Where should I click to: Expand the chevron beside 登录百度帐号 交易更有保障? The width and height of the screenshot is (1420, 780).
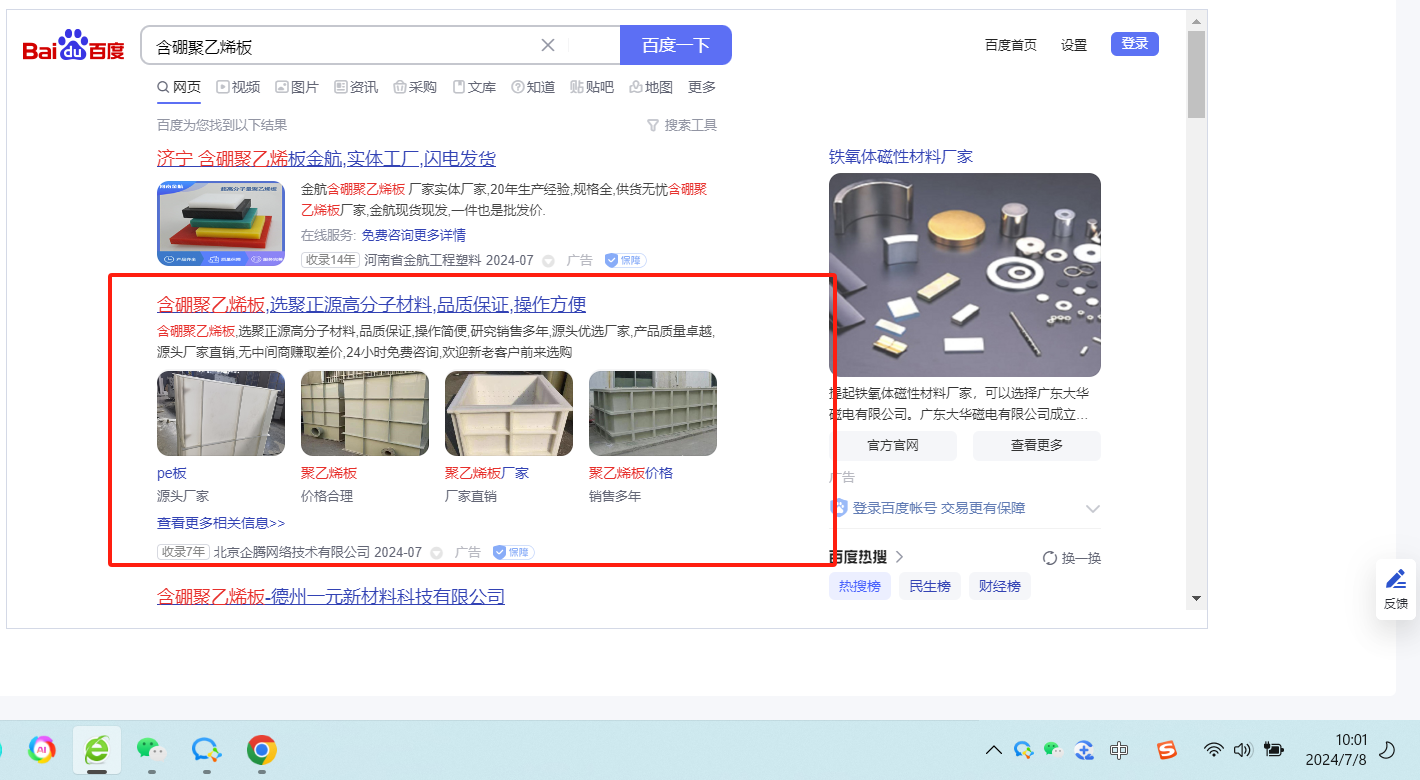coord(1093,509)
